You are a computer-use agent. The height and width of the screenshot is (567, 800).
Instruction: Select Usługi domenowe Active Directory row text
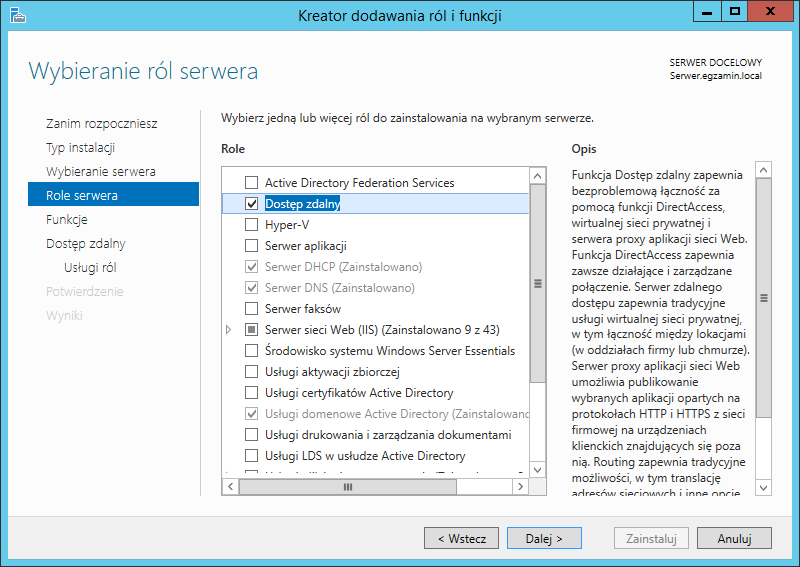coord(397,413)
